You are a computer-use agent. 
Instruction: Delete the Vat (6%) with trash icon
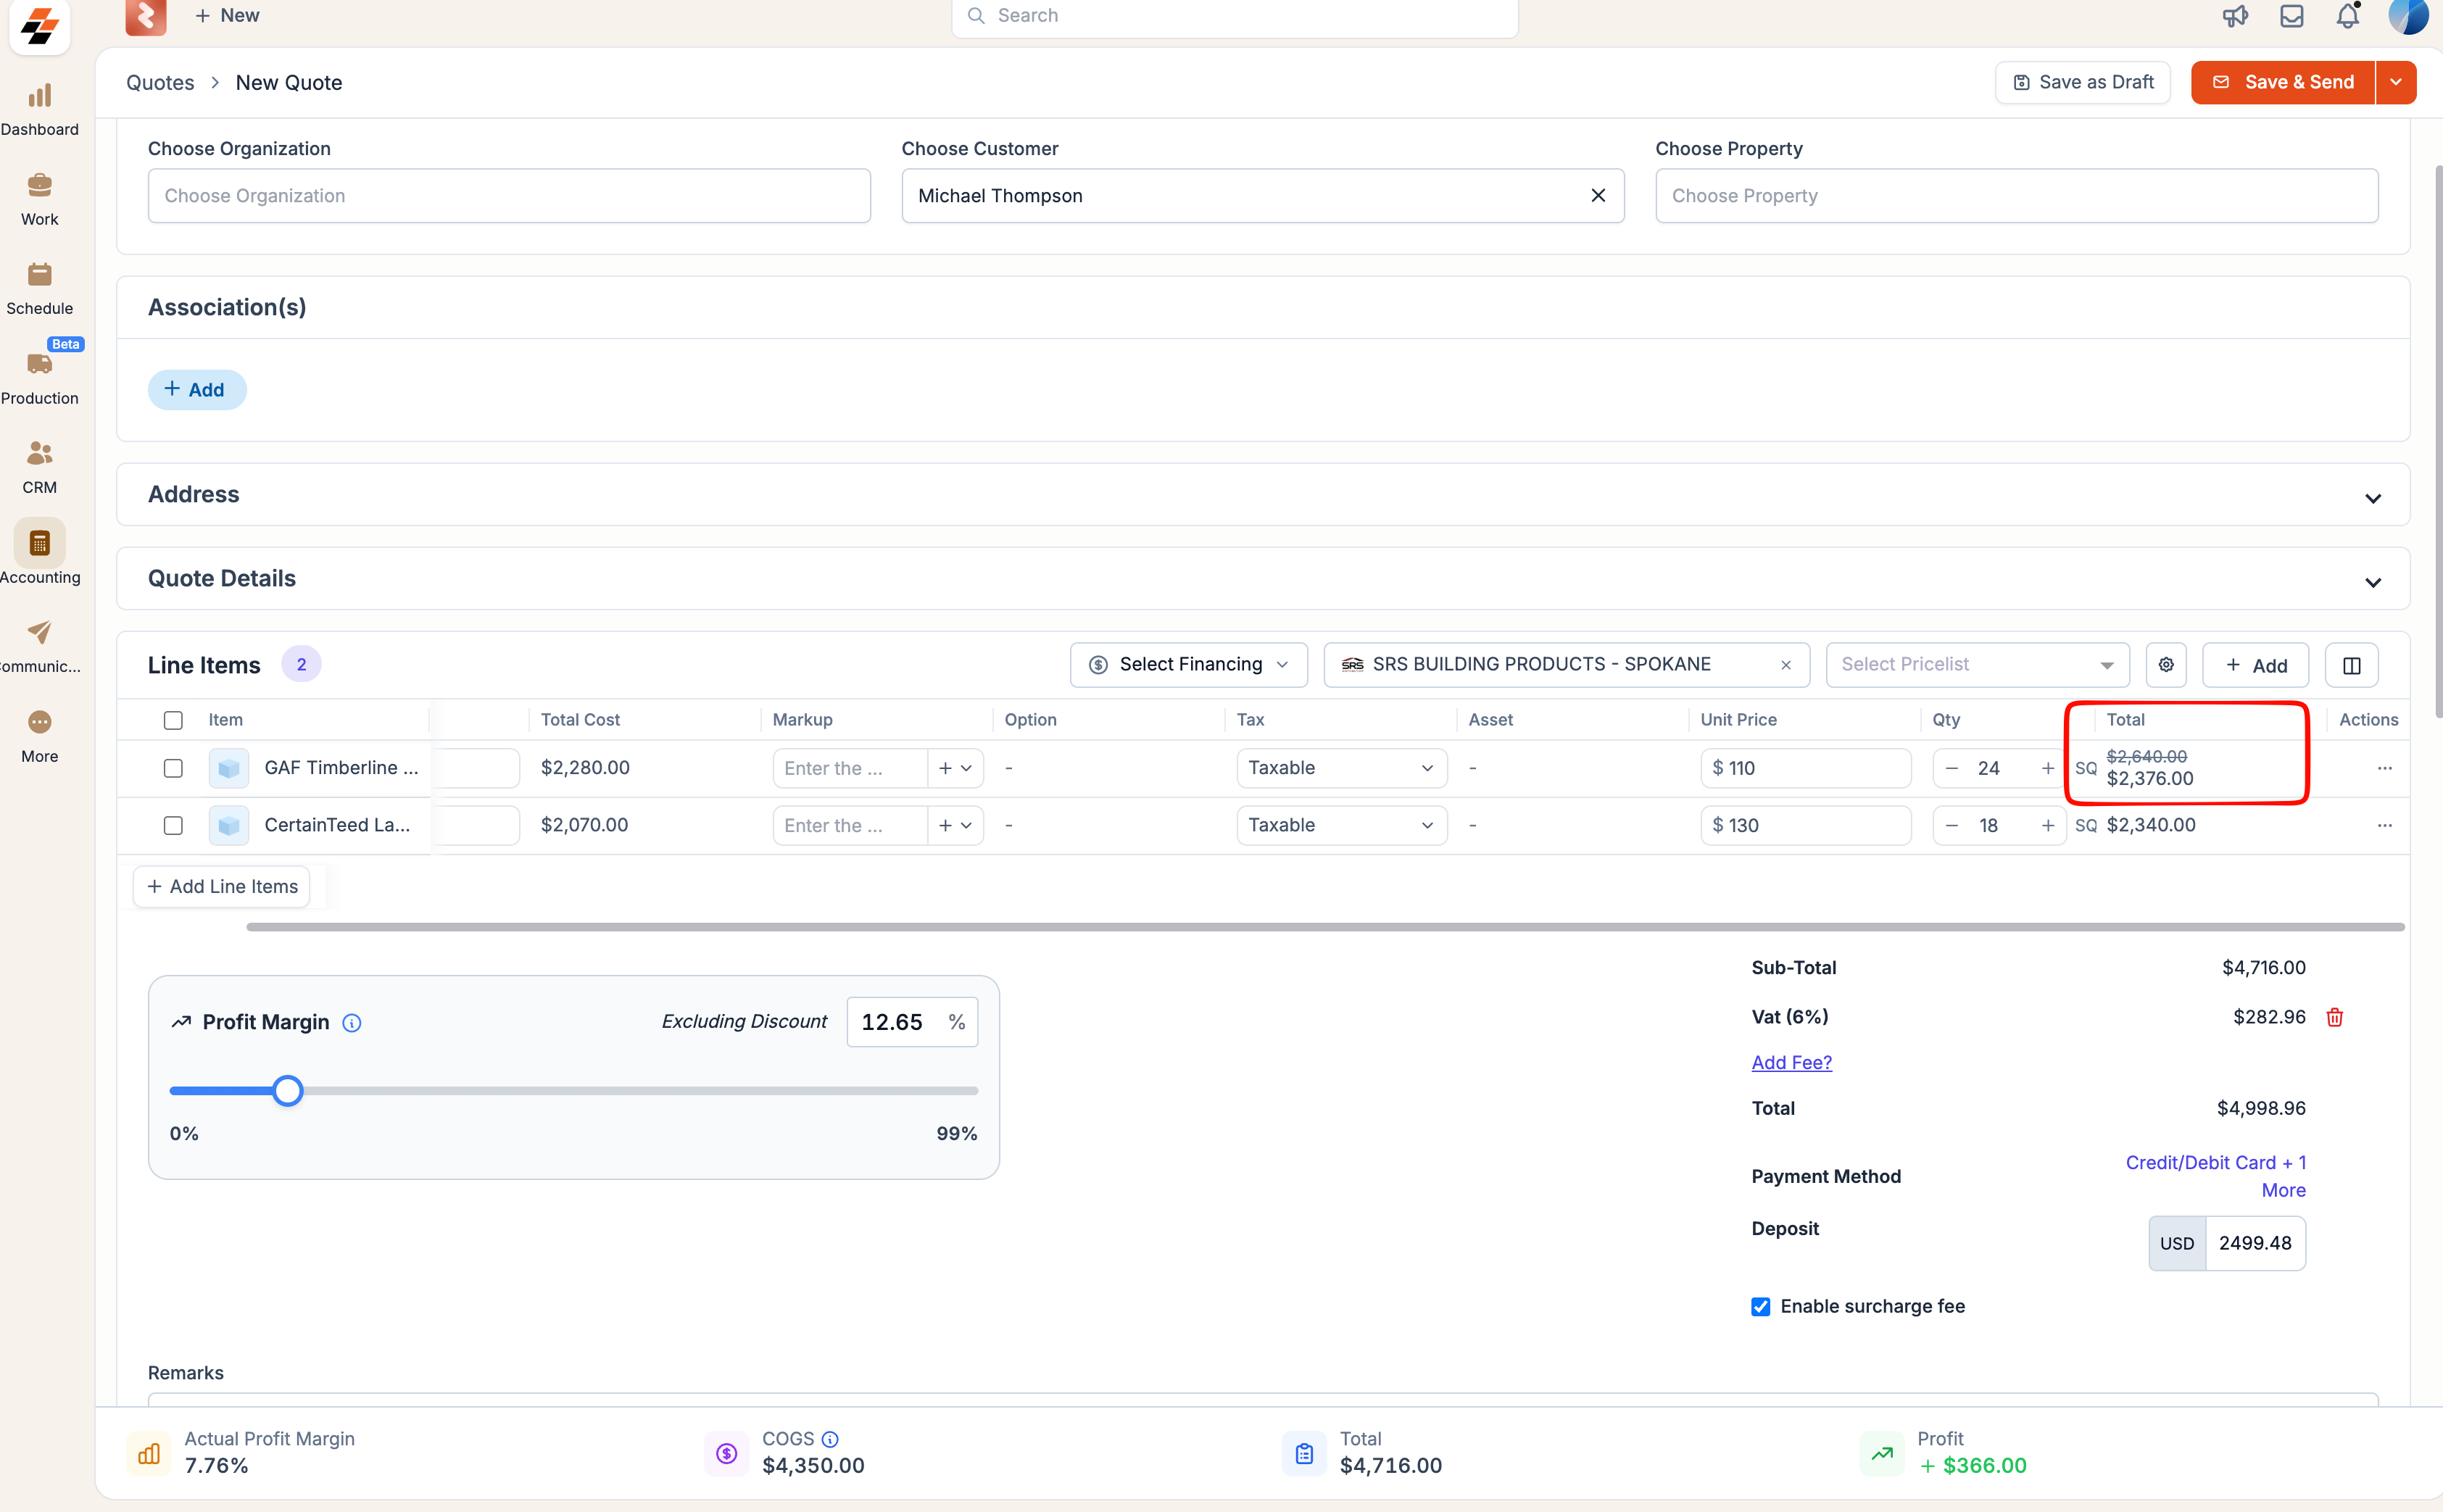coord(2334,1017)
